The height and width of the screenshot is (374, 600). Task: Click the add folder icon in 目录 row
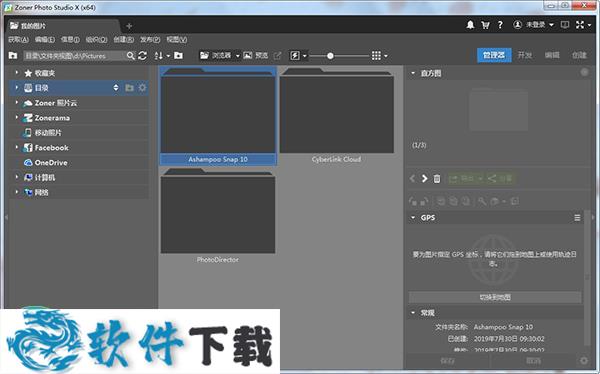pyautogui.click(x=129, y=88)
